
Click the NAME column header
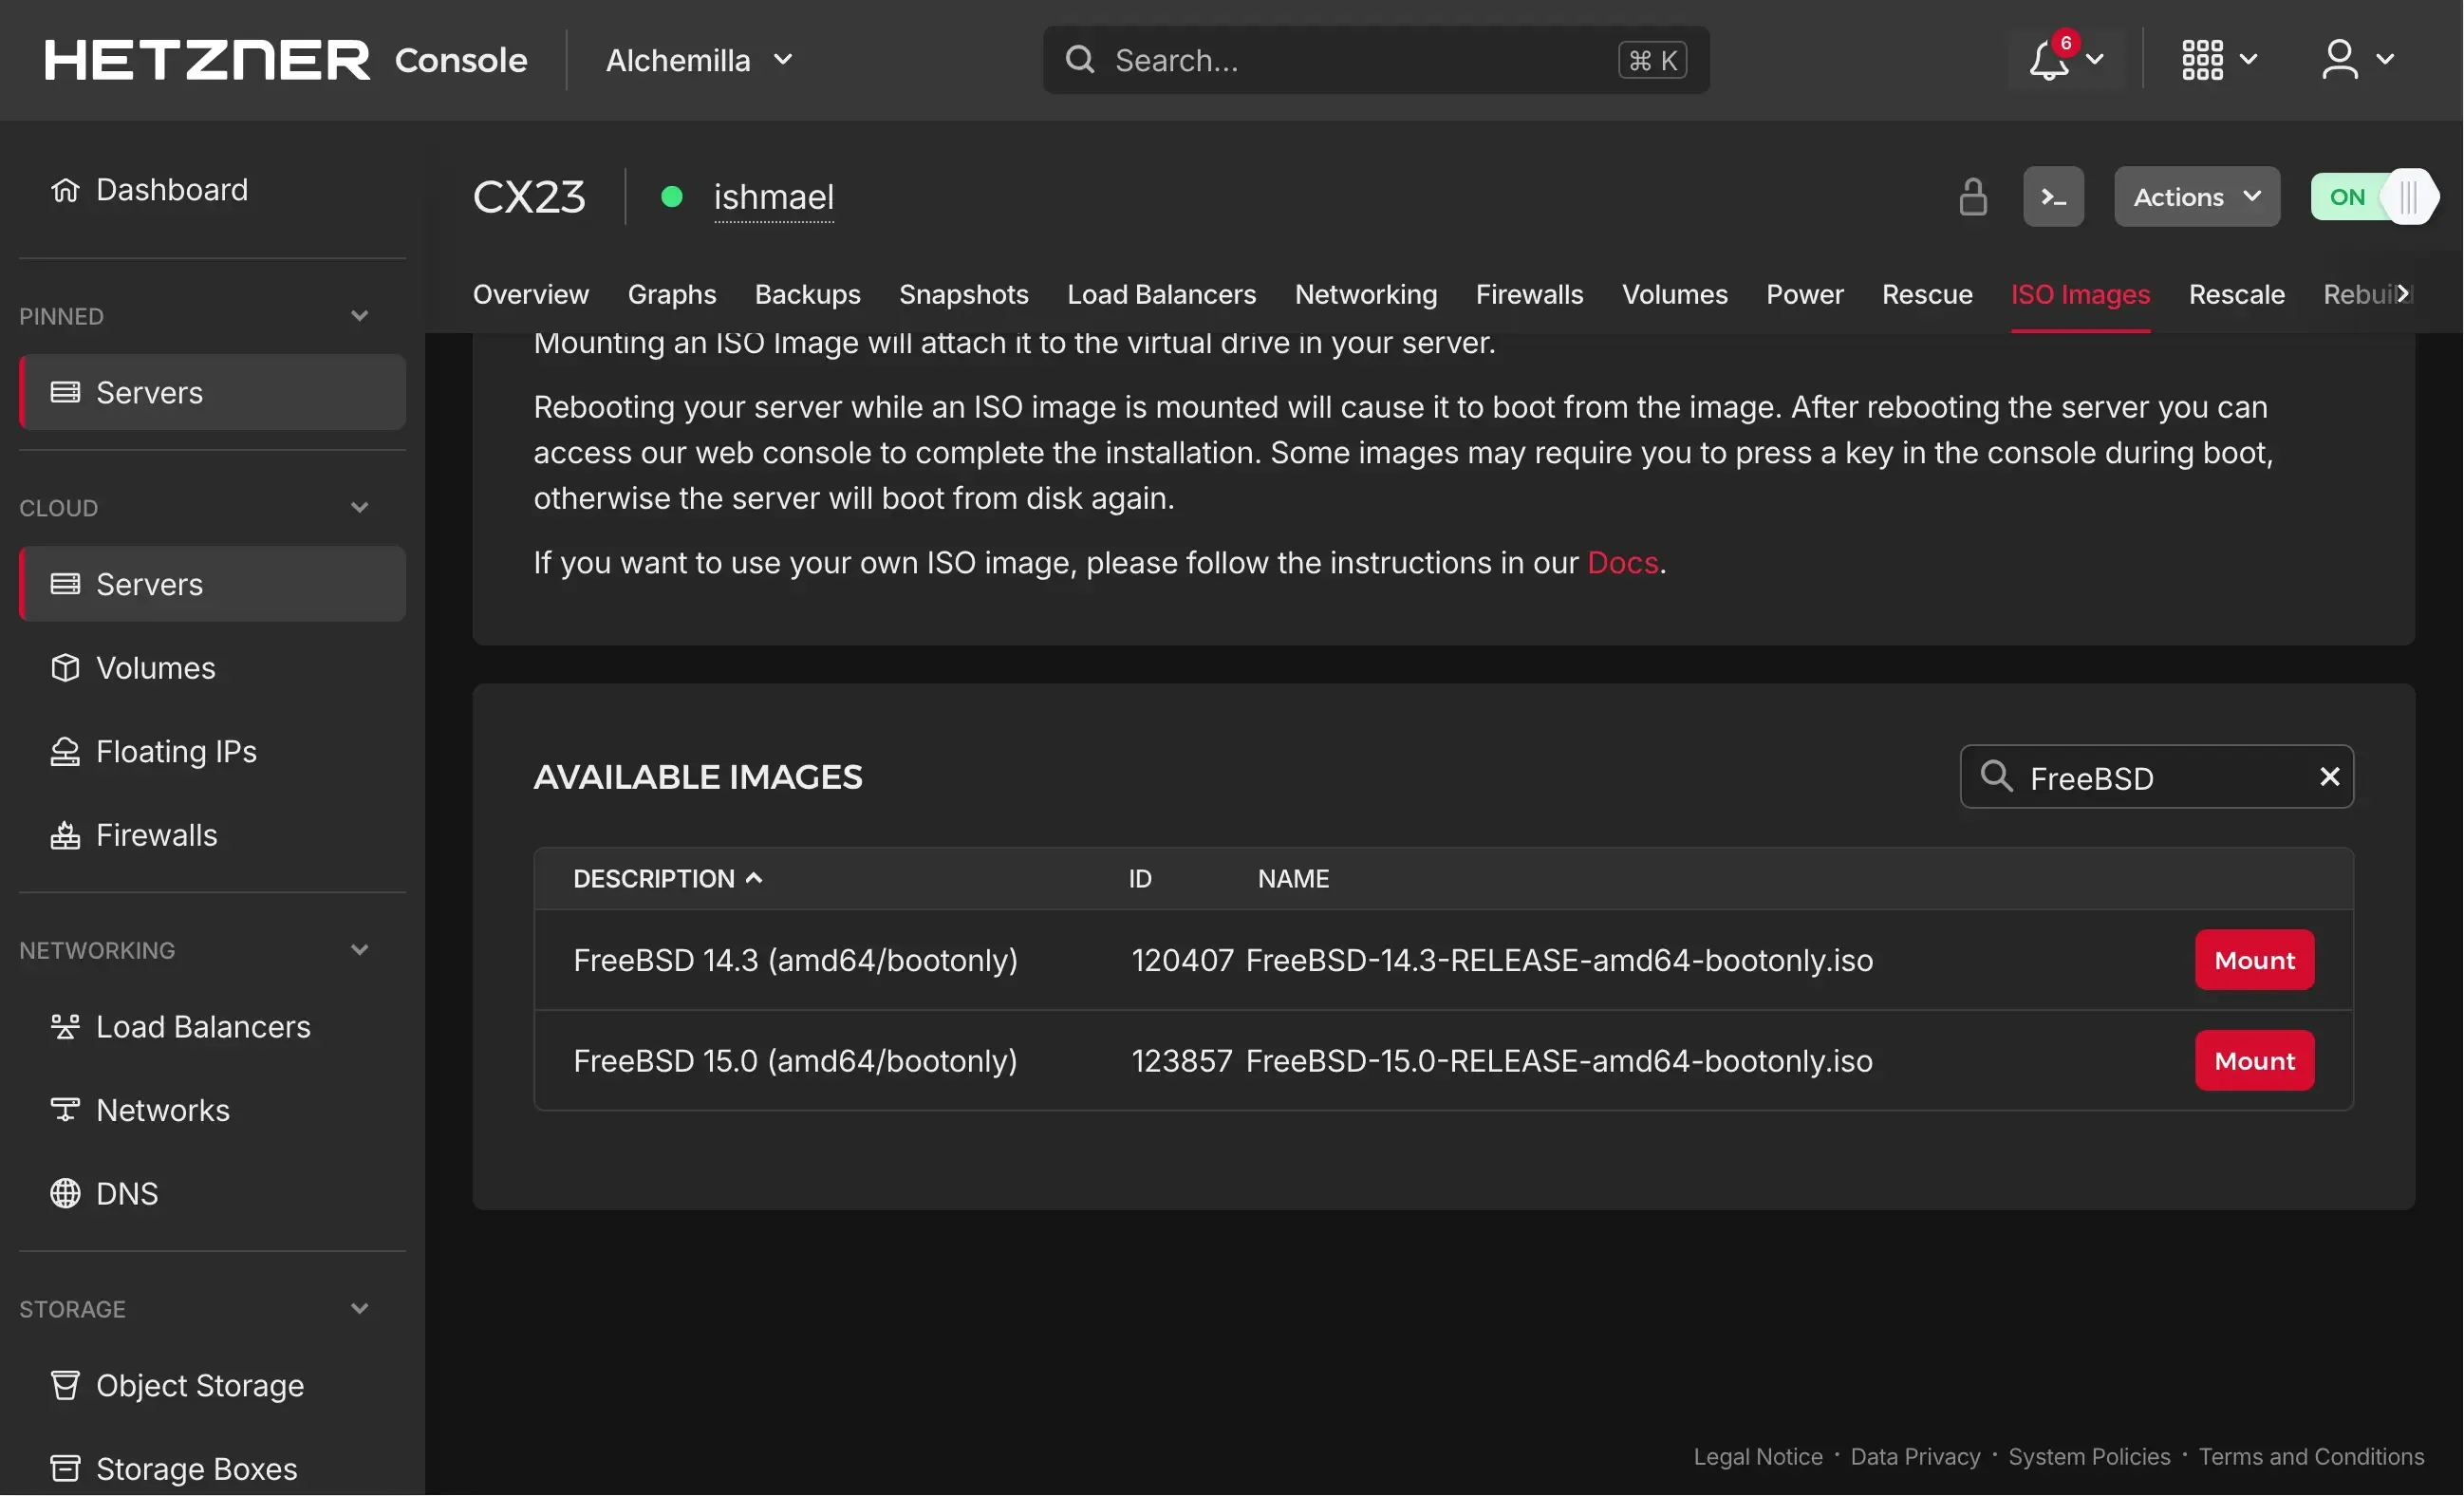pos(1293,879)
